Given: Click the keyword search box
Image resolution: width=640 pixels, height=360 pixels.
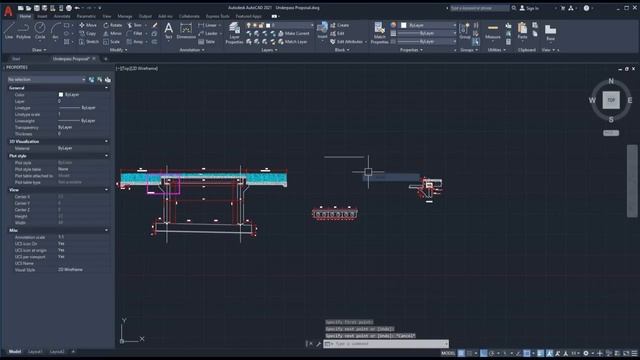Looking at the screenshot, I should tap(480, 8).
